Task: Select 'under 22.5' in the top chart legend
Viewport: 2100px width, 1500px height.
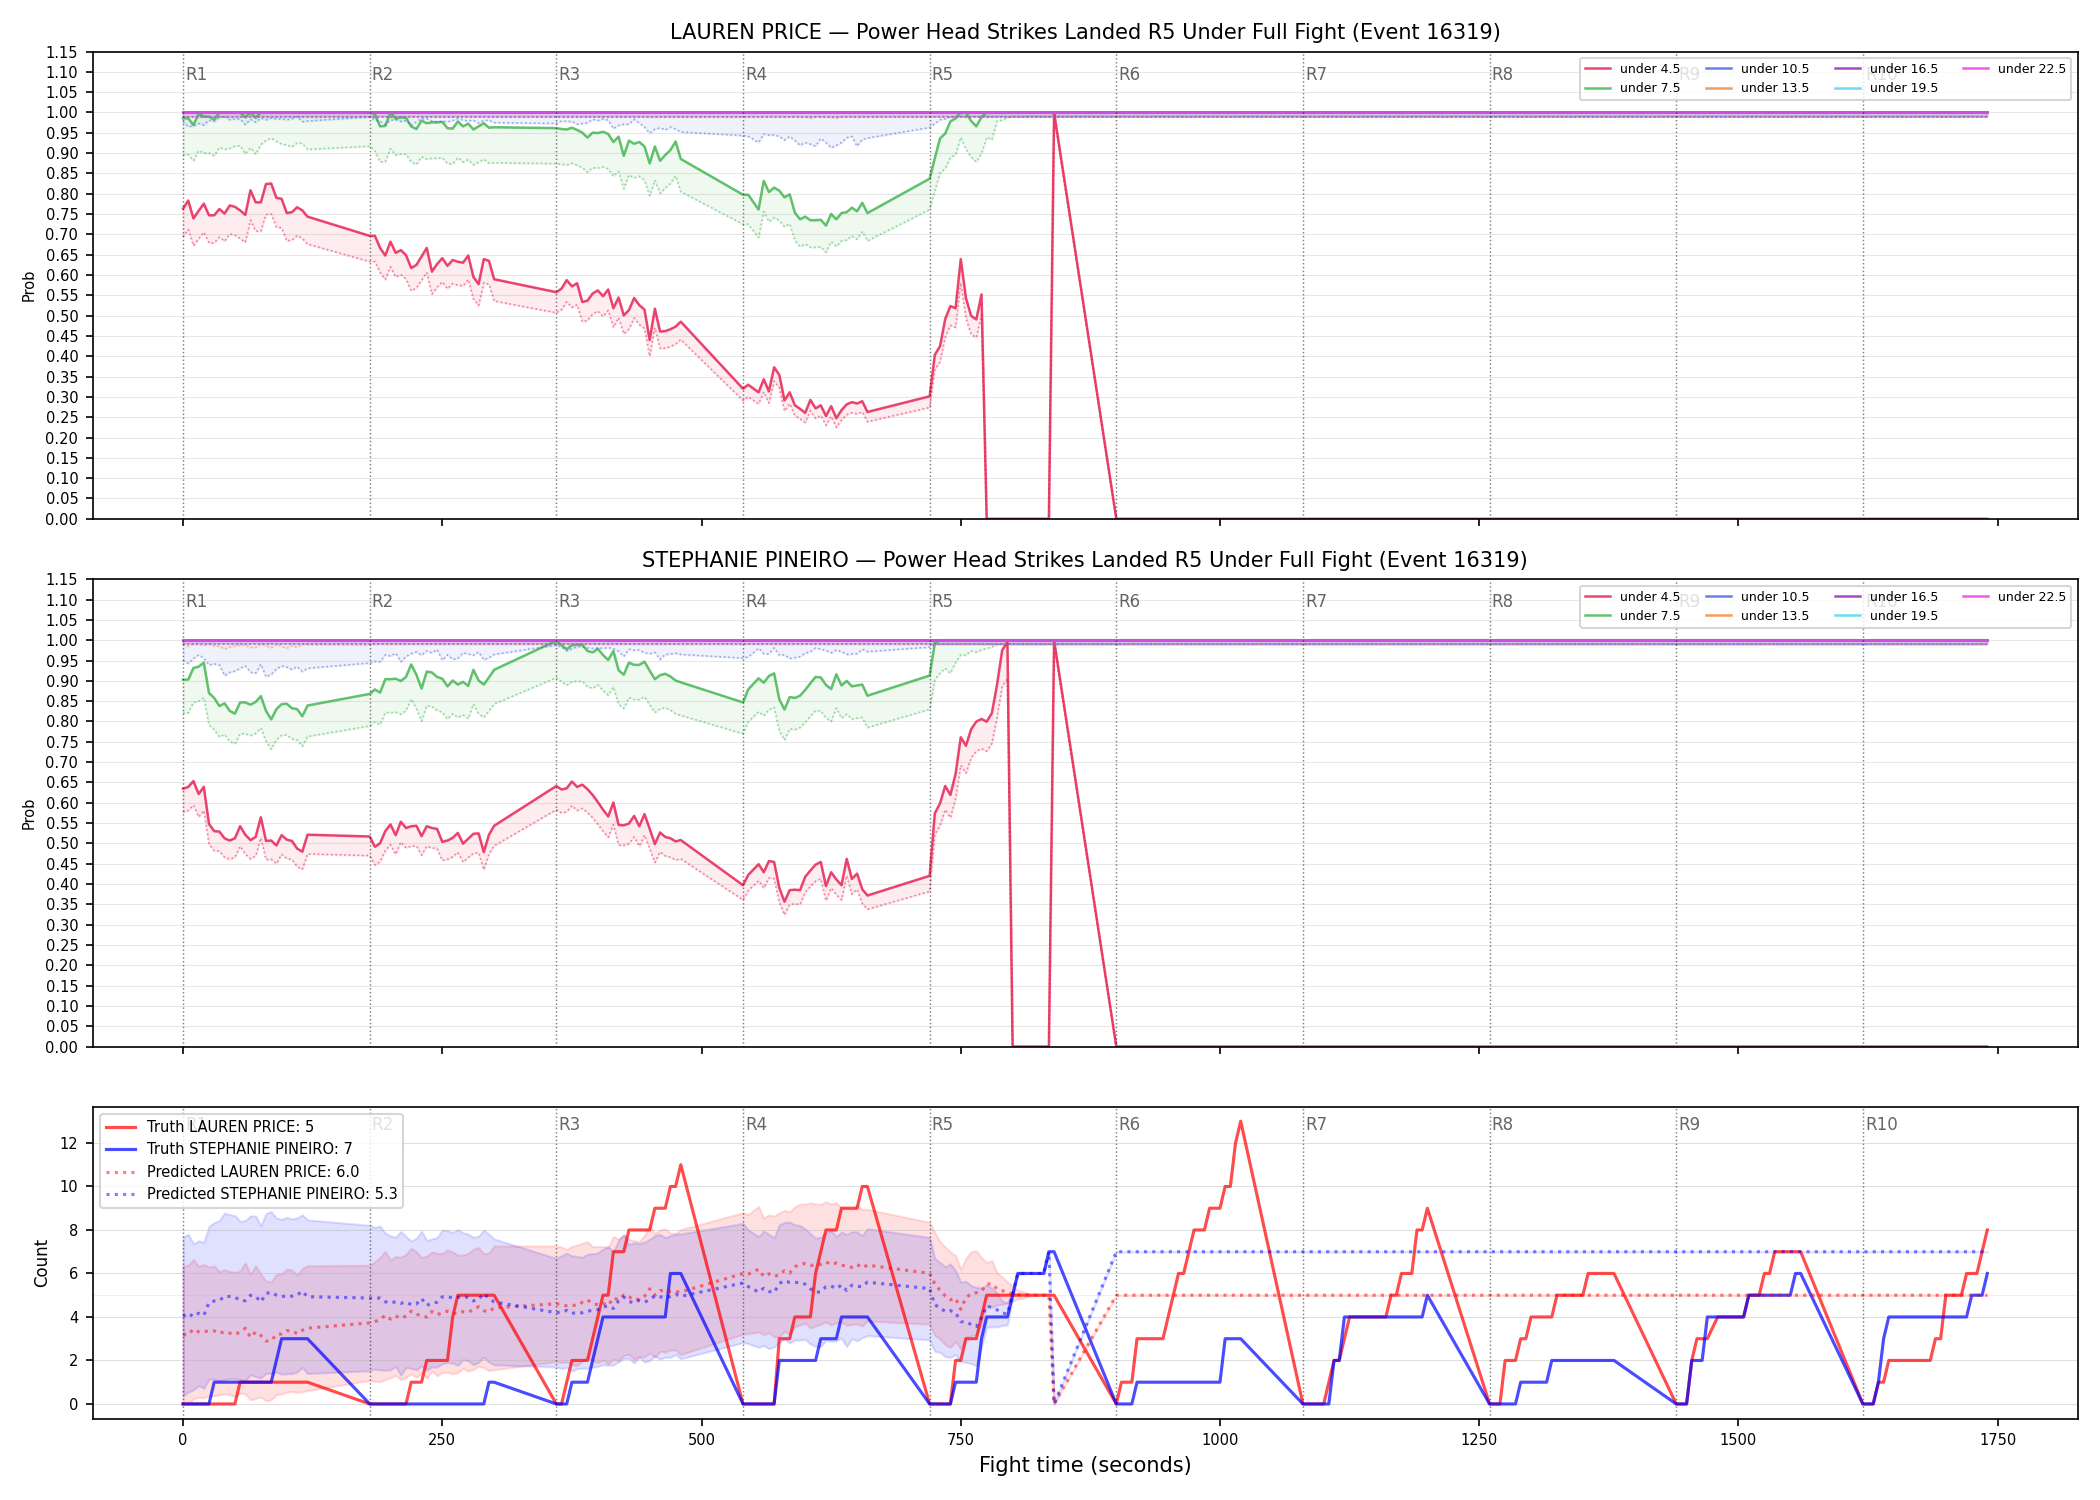Action: pos(2014,69)
